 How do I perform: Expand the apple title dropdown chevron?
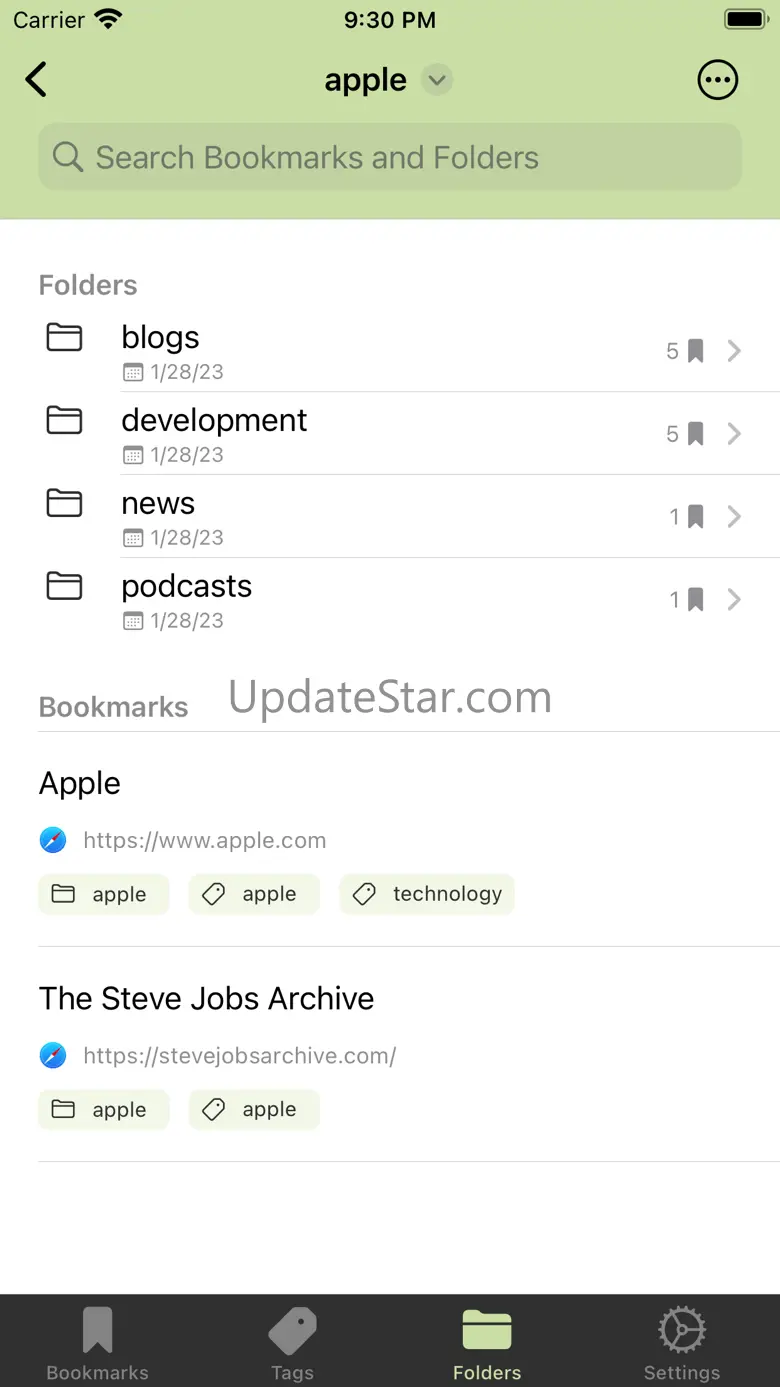tap(437, 80)
